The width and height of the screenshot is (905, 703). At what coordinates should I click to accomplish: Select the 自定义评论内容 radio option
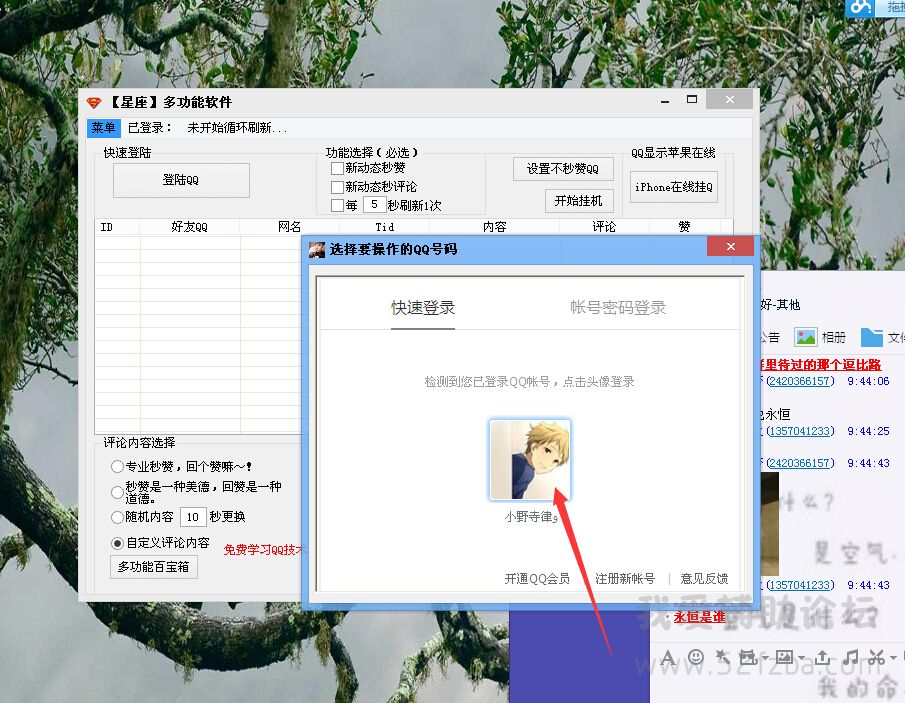click(117, 543)
